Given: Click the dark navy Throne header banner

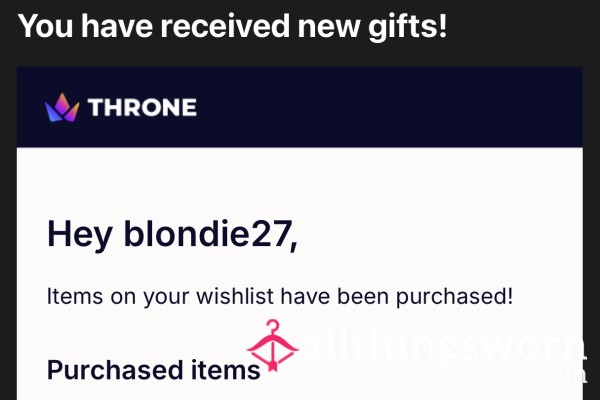Looking at the screenshot, I should point(300,107).
